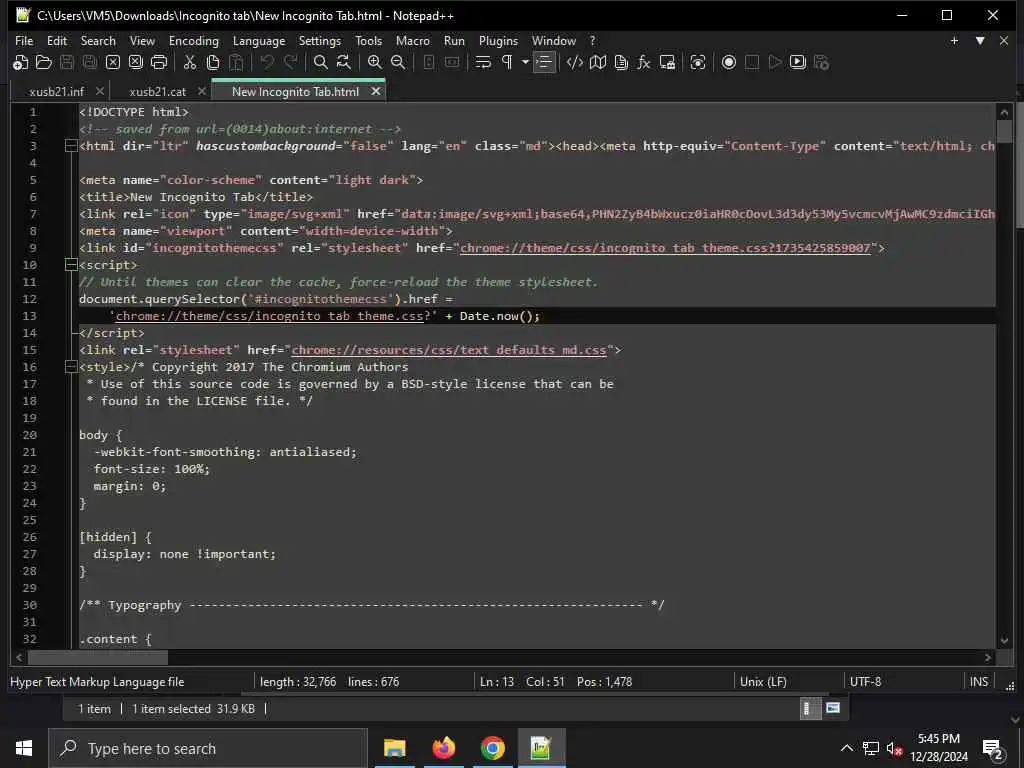Click the macro Playback icon

[775, 63]
